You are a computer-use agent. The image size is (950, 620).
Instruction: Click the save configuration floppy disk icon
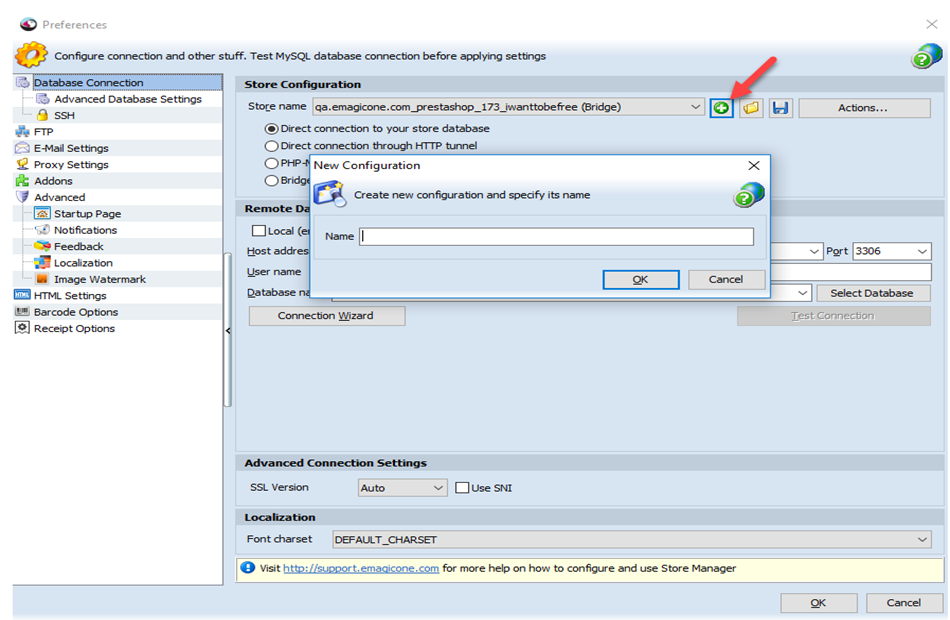pyautogui.click(x=780, y=108)
